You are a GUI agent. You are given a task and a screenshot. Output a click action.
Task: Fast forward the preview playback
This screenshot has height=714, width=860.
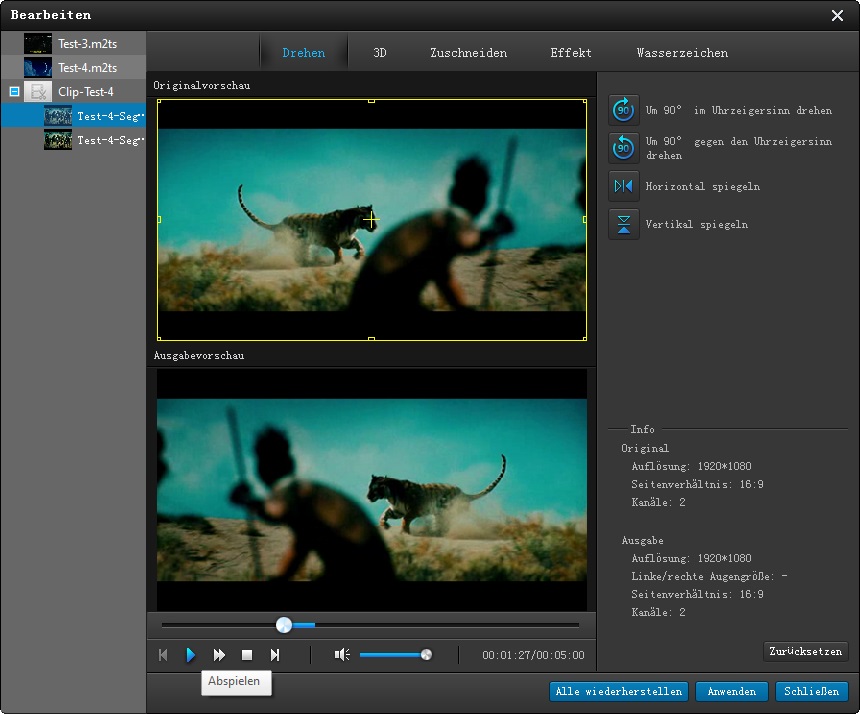click(x=219, y=655)
